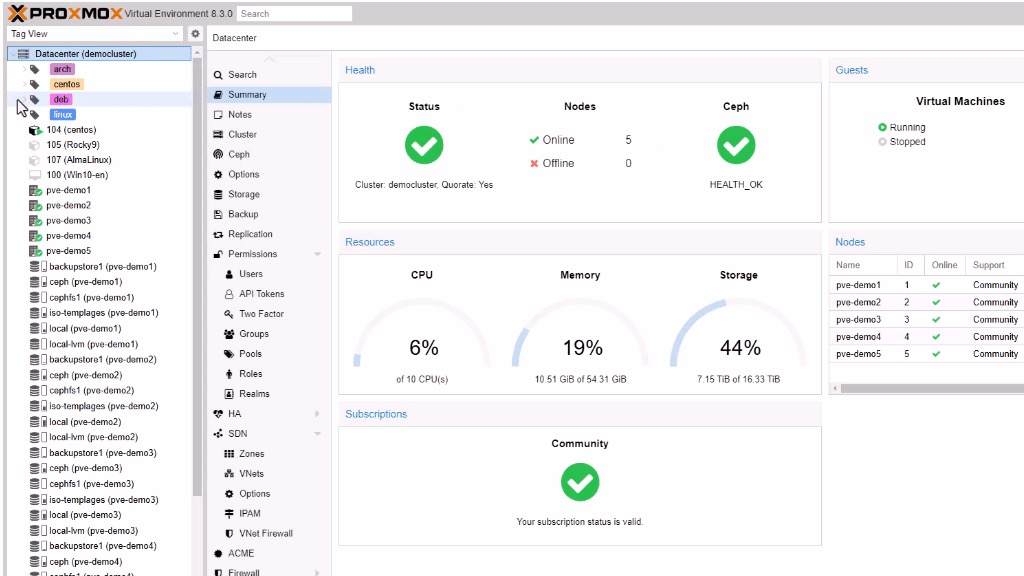Image resolution: width=1024 pixels, height=576 pixels.
Task: Click the Backup menu icon
Action: (x=219, y=214)
